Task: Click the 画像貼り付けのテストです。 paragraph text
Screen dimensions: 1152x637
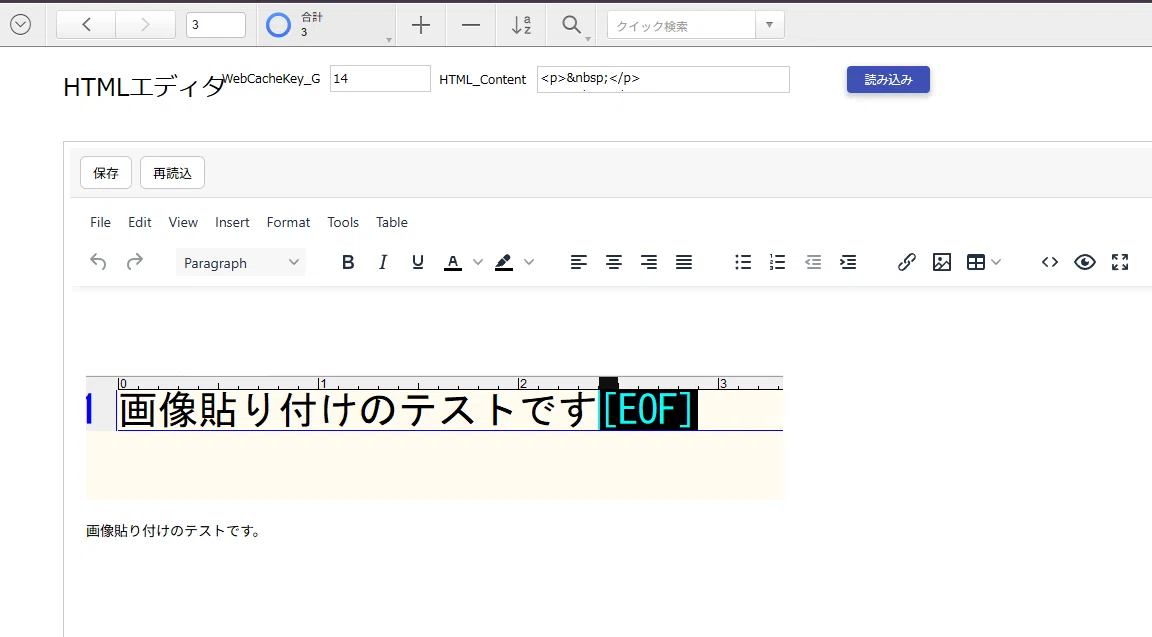Action: (x=174, y=530)
